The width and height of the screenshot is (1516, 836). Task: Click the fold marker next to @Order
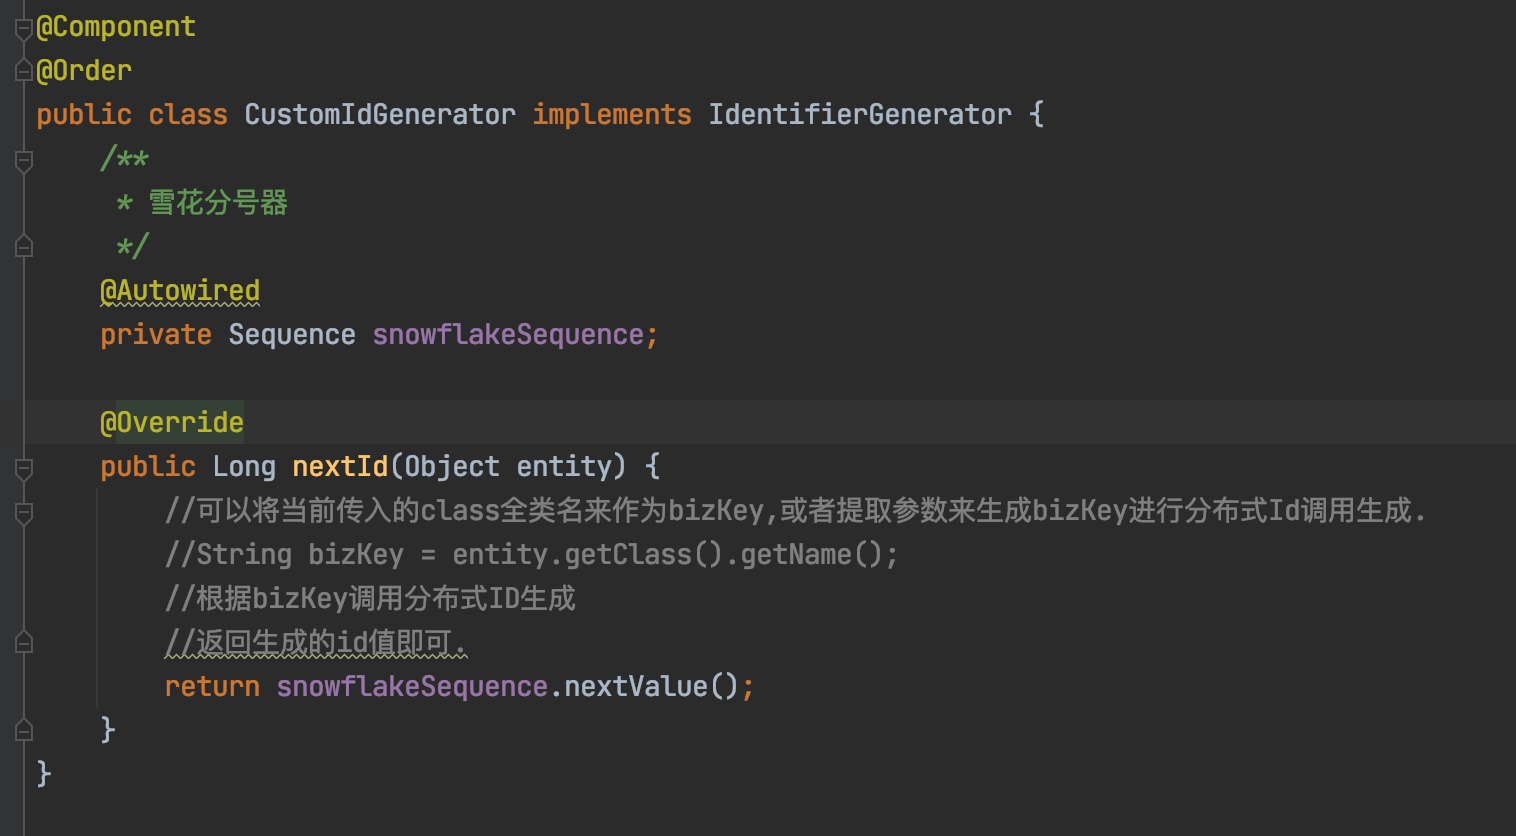(24, 71)
